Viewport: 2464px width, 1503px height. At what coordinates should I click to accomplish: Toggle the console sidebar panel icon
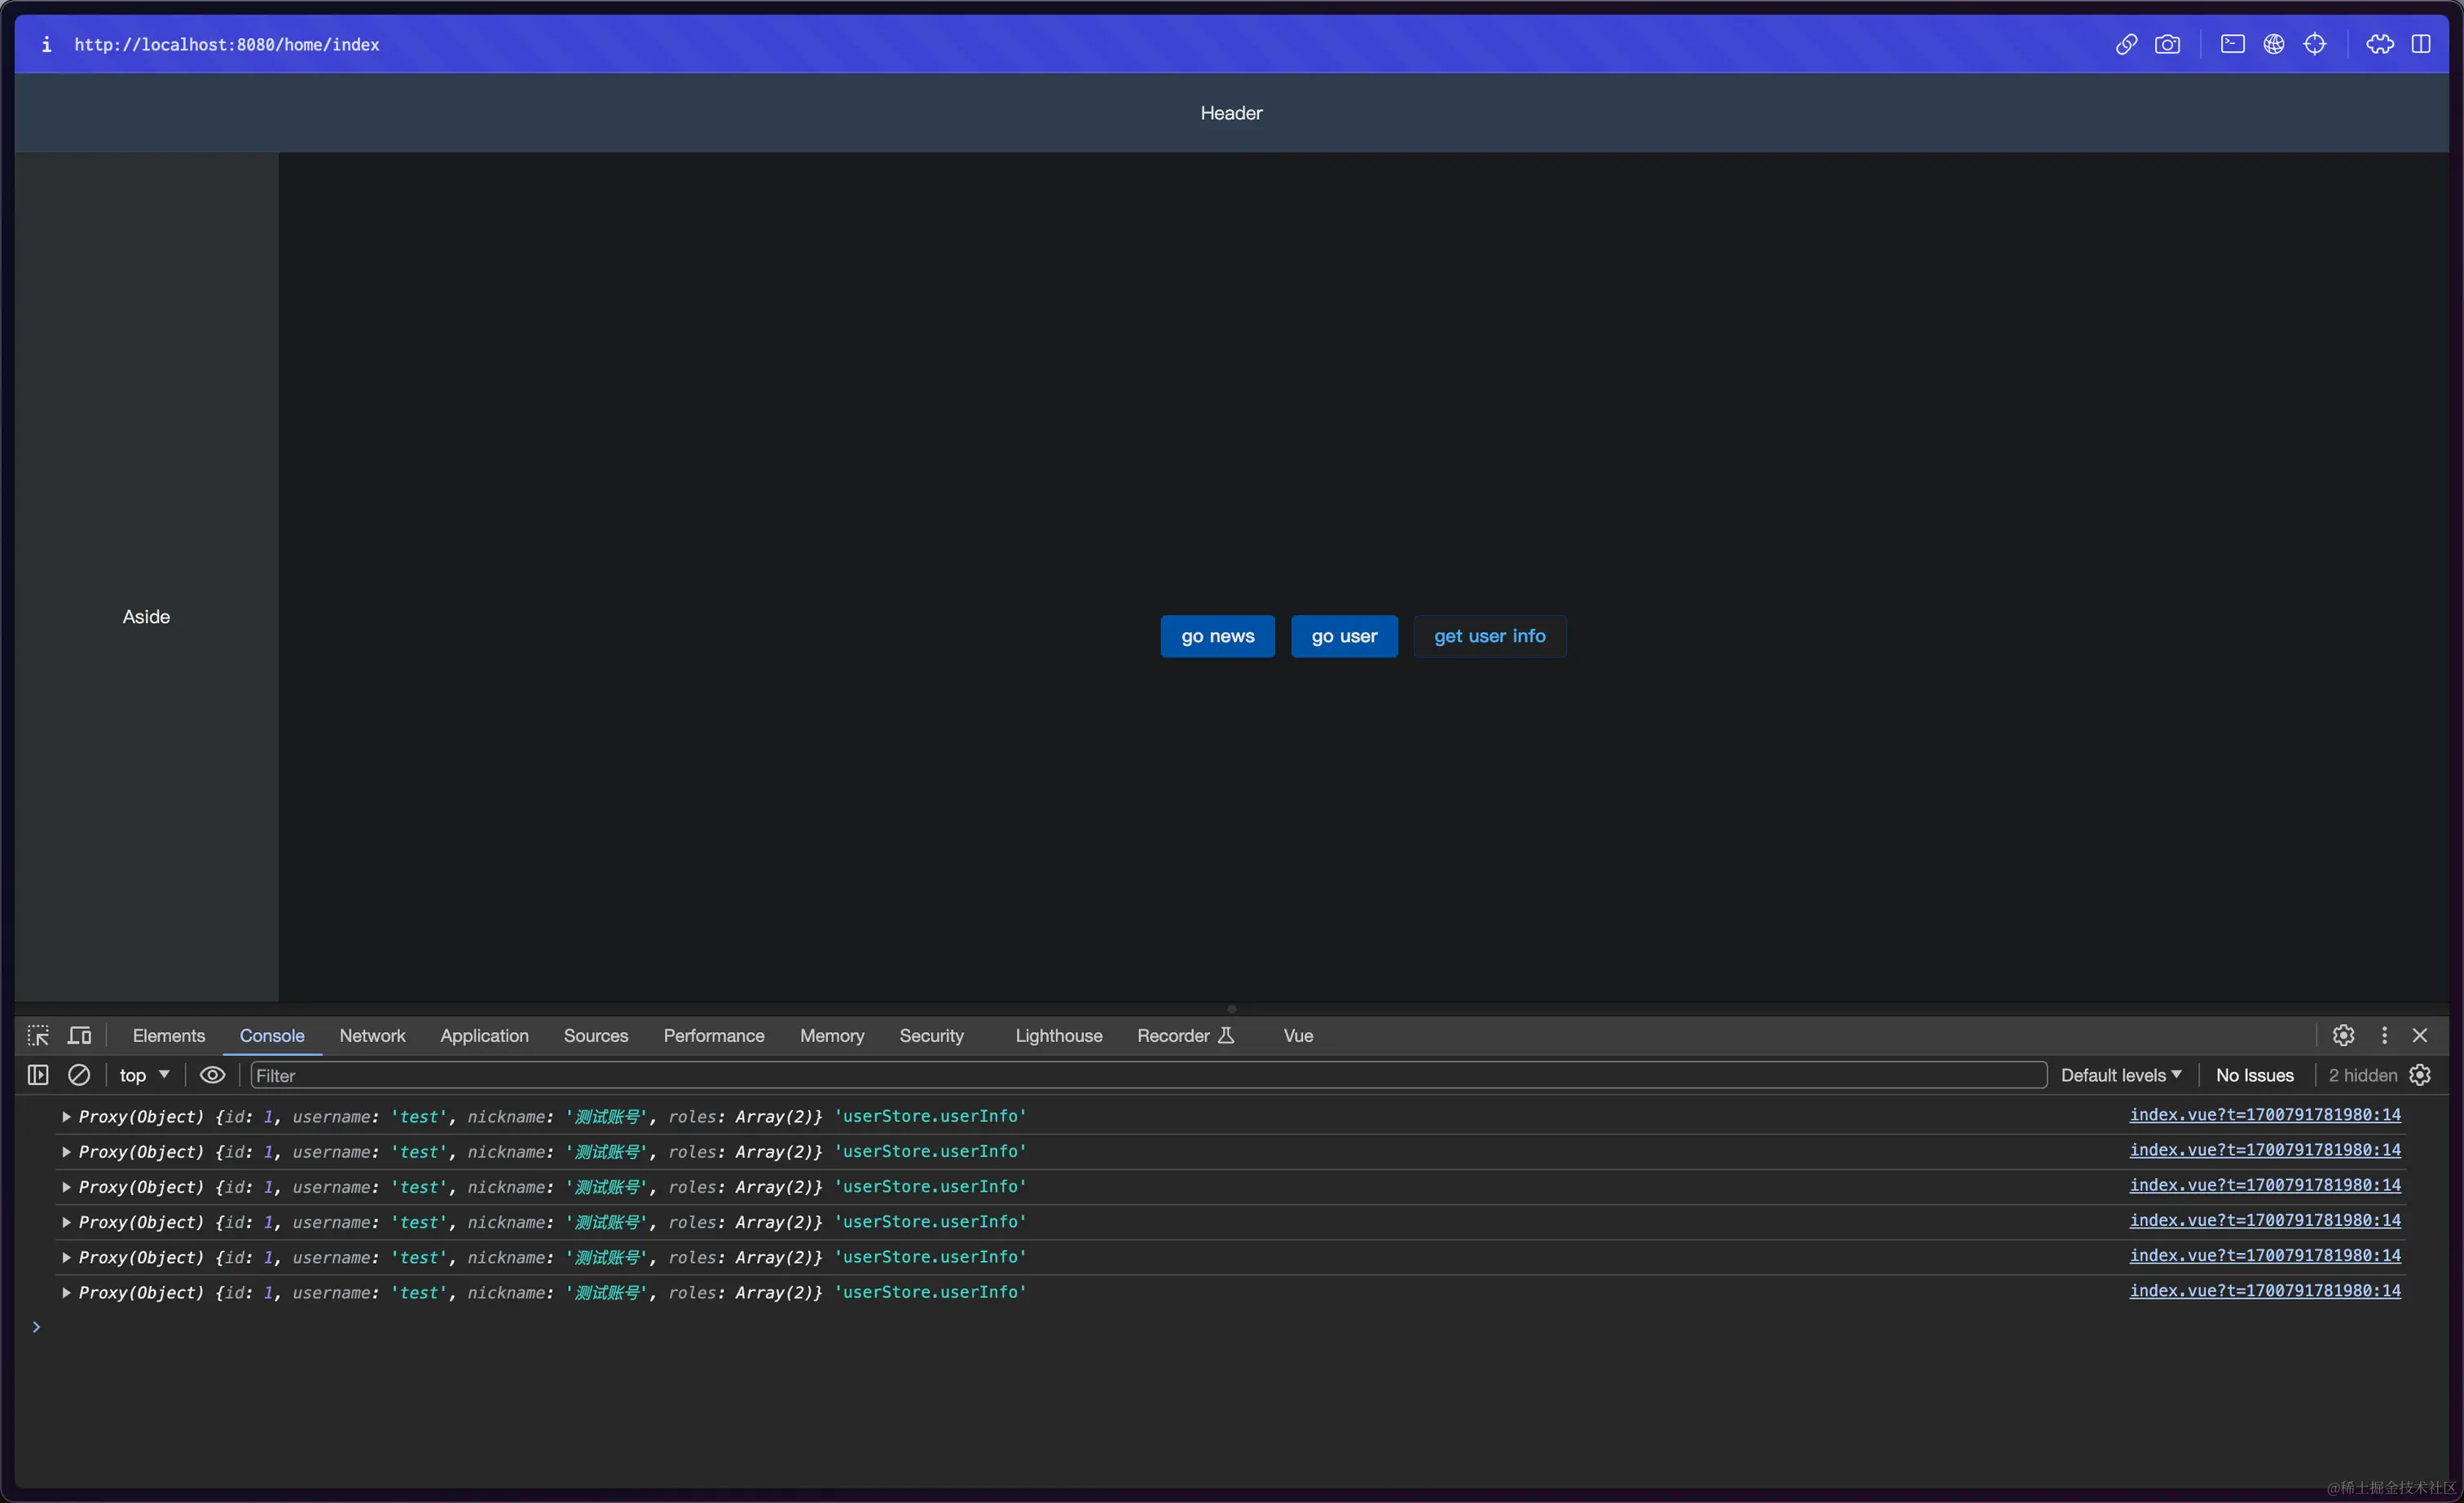coord(38,1075)
